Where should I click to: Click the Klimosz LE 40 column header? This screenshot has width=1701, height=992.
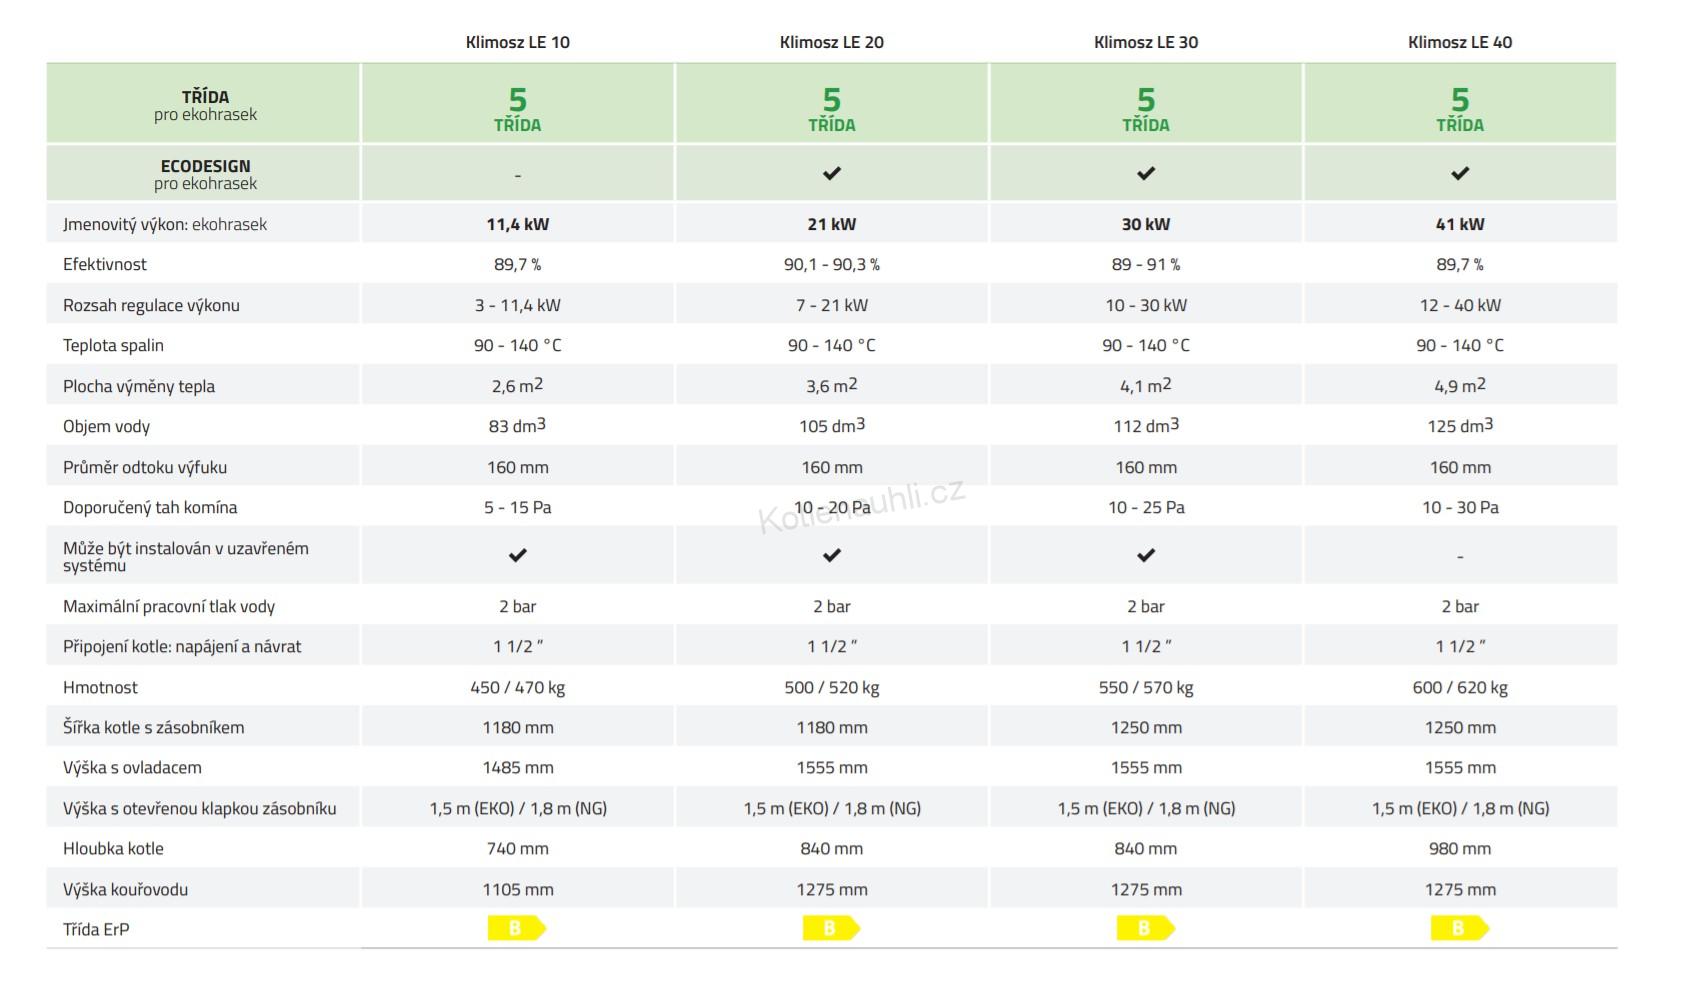[x=1460, y=42]
